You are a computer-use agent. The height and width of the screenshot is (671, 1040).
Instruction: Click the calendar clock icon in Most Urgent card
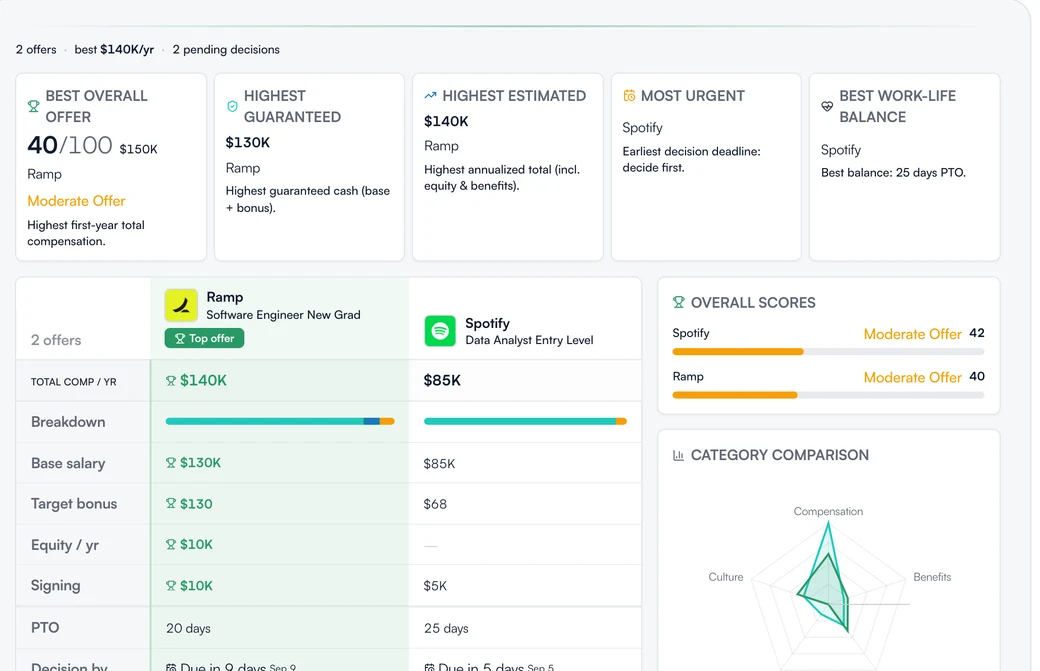pos(629,95)
